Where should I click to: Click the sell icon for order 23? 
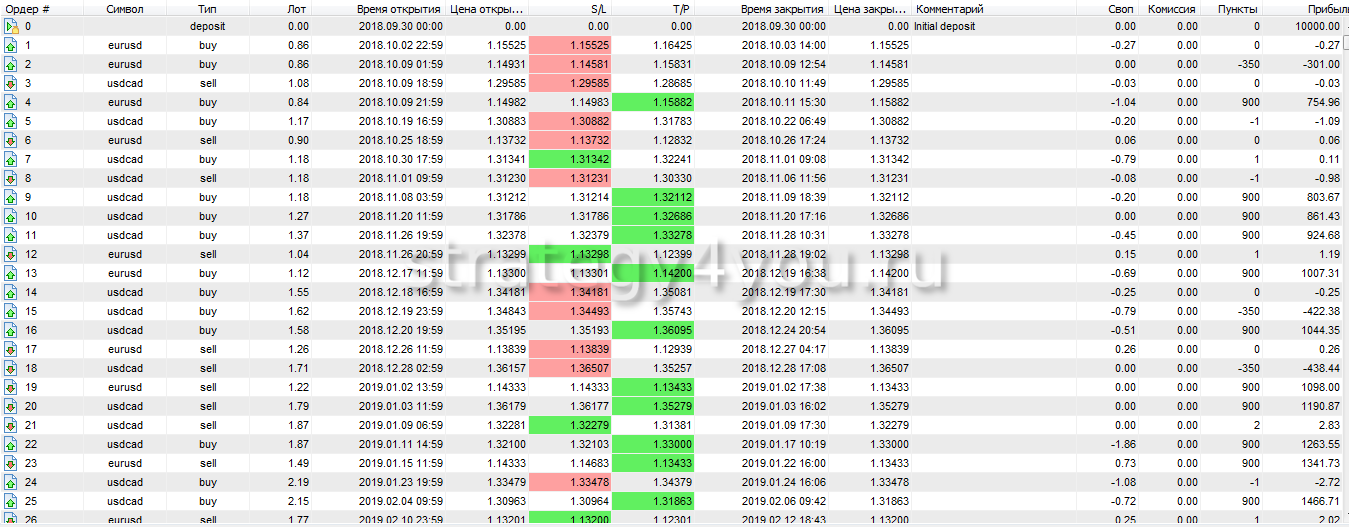11,463
